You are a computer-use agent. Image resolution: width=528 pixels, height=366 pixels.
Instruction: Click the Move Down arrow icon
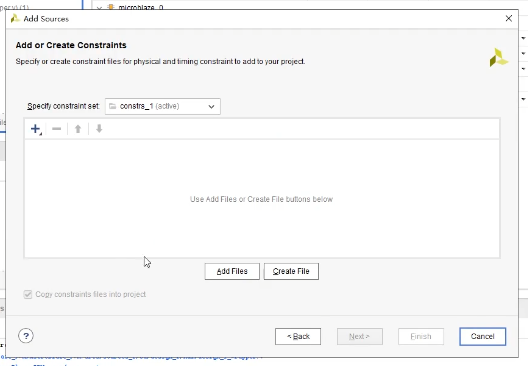click(x=99, y=128)
